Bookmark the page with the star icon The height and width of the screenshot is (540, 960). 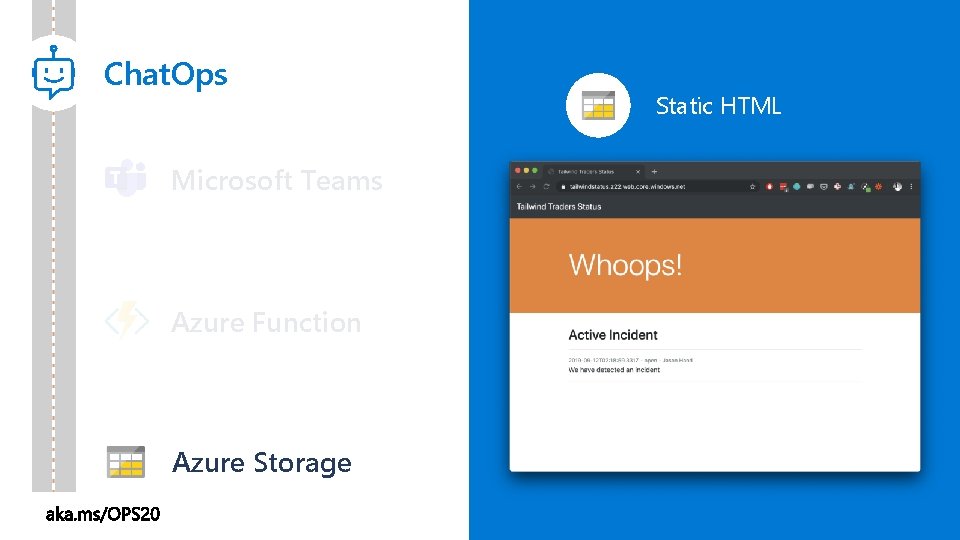(752, 187)
